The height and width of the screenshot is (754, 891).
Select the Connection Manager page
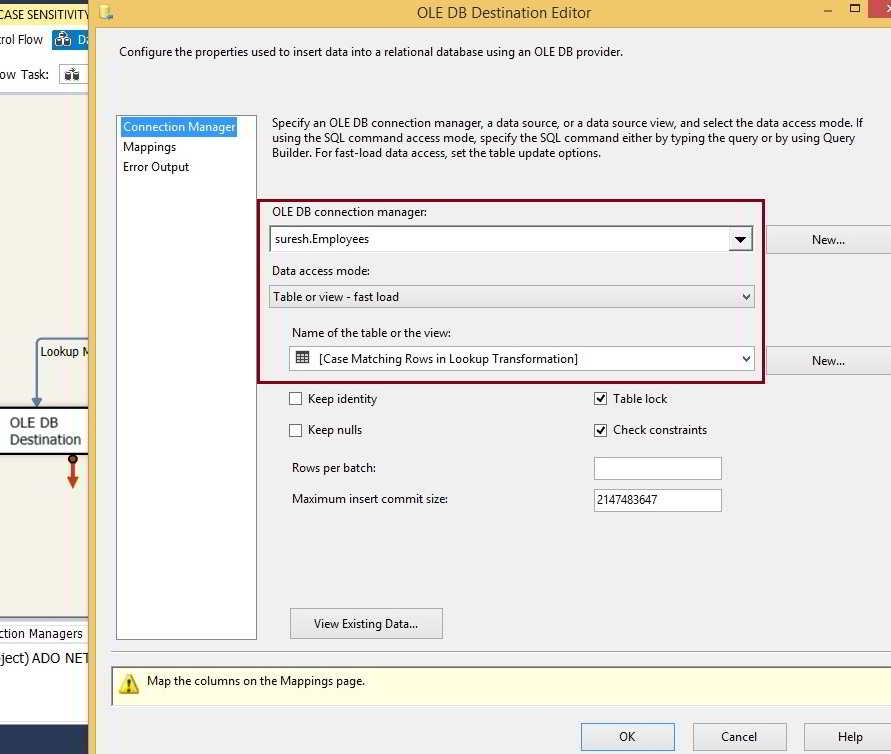179,127
